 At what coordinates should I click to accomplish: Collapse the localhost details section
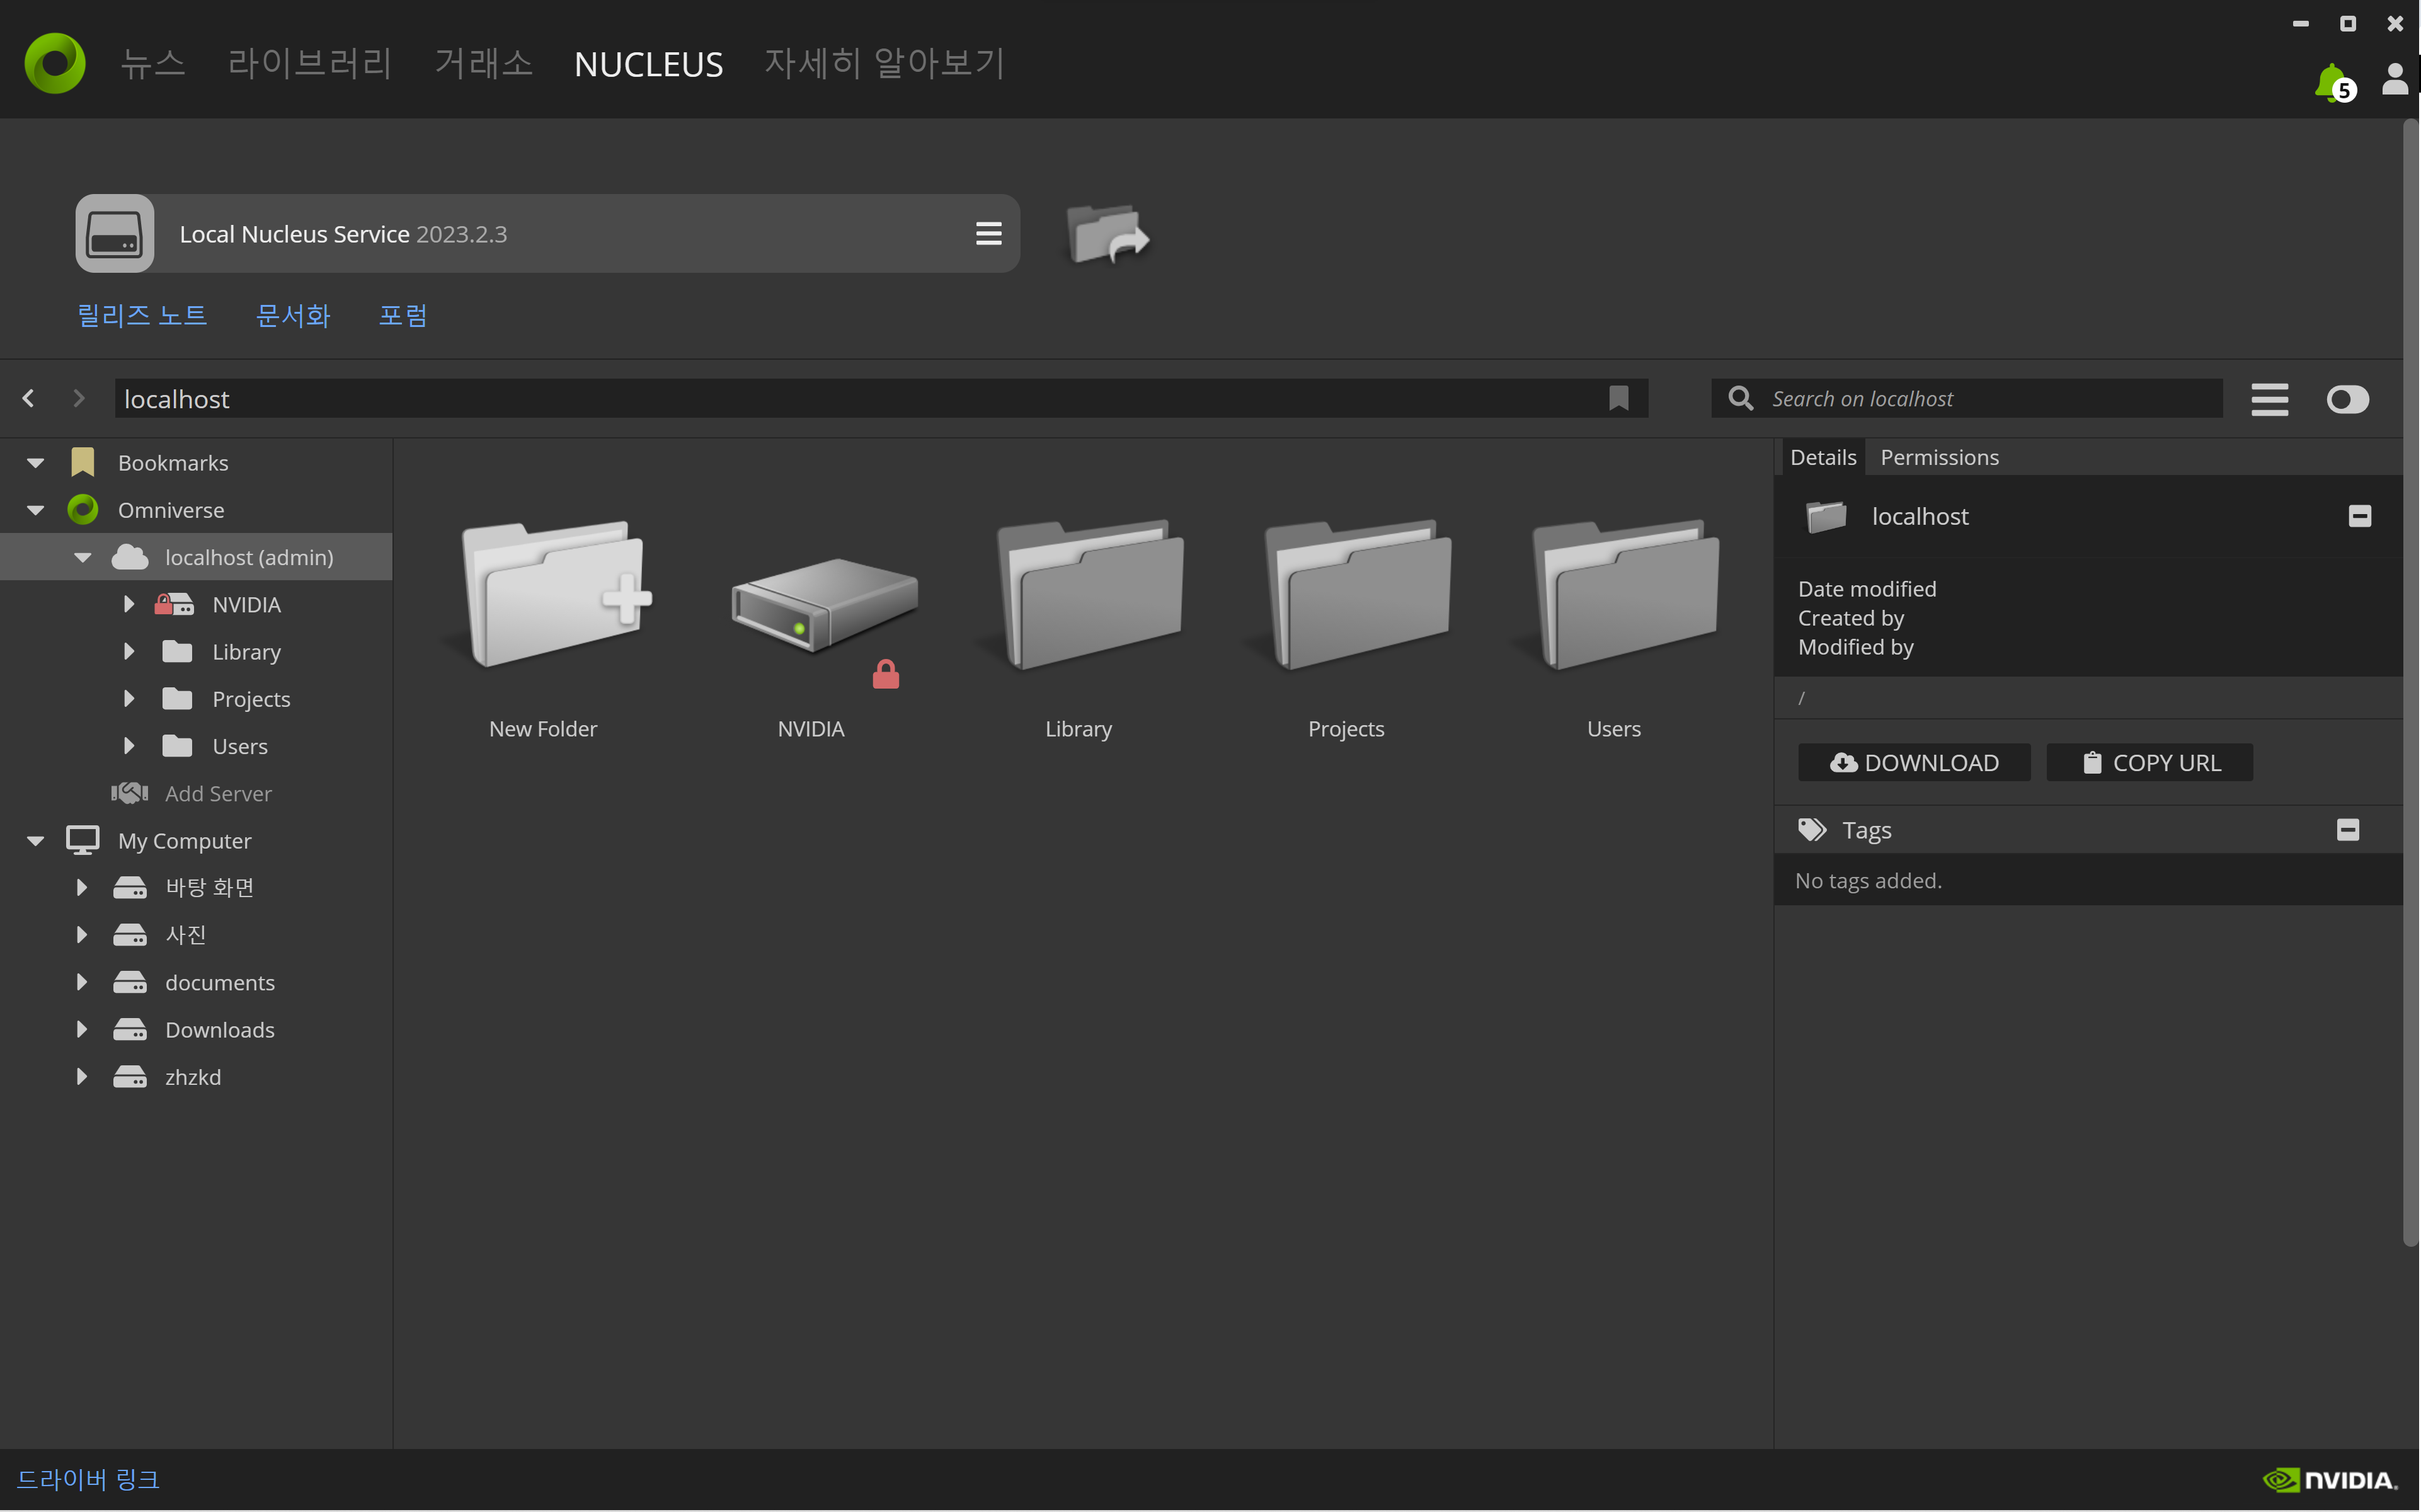(2359, 516)
